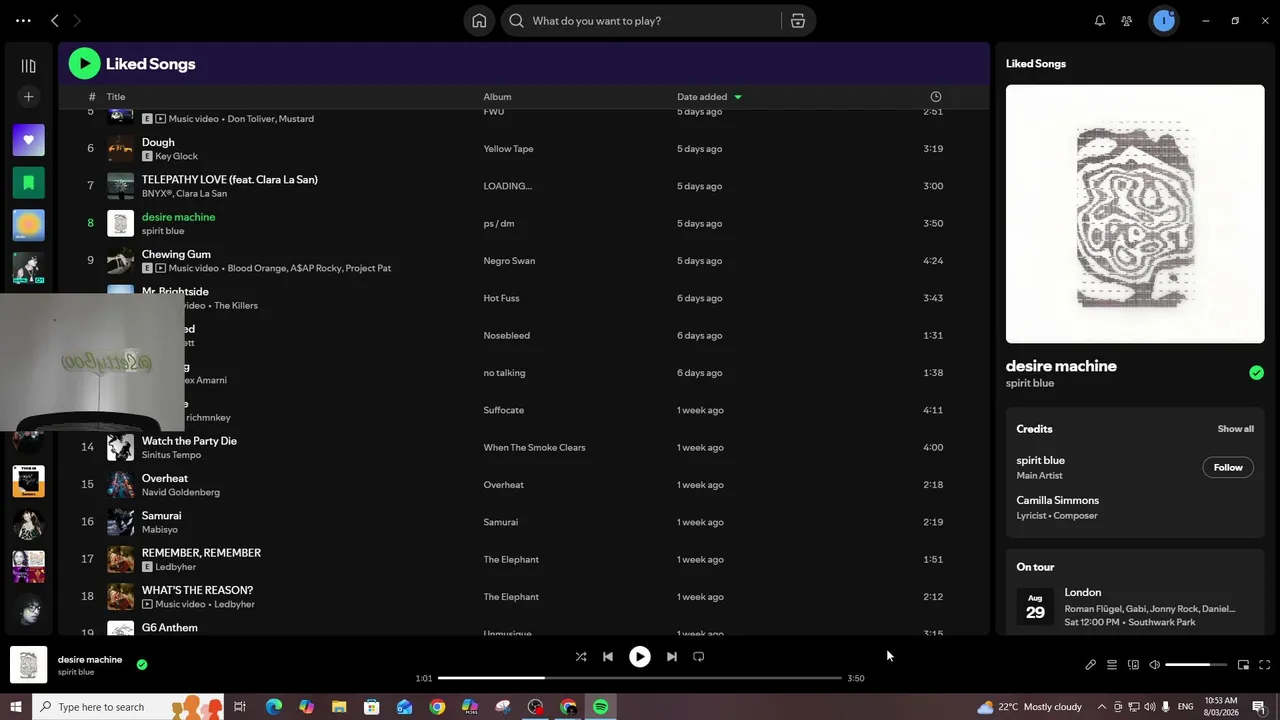Skip to next track
The height and width of the screenshot is (720, 1280).
tap(672, 657)
